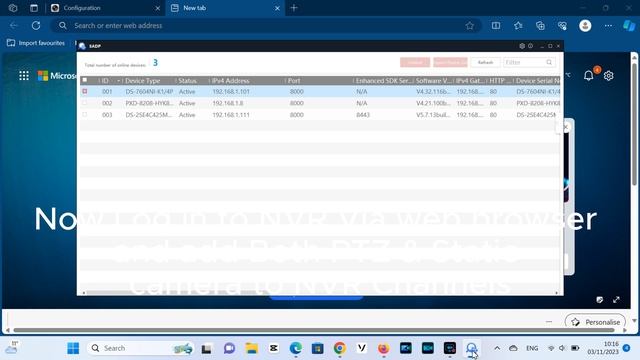
Task: Open browser tab actions menu icon
Action: (34, 8)
